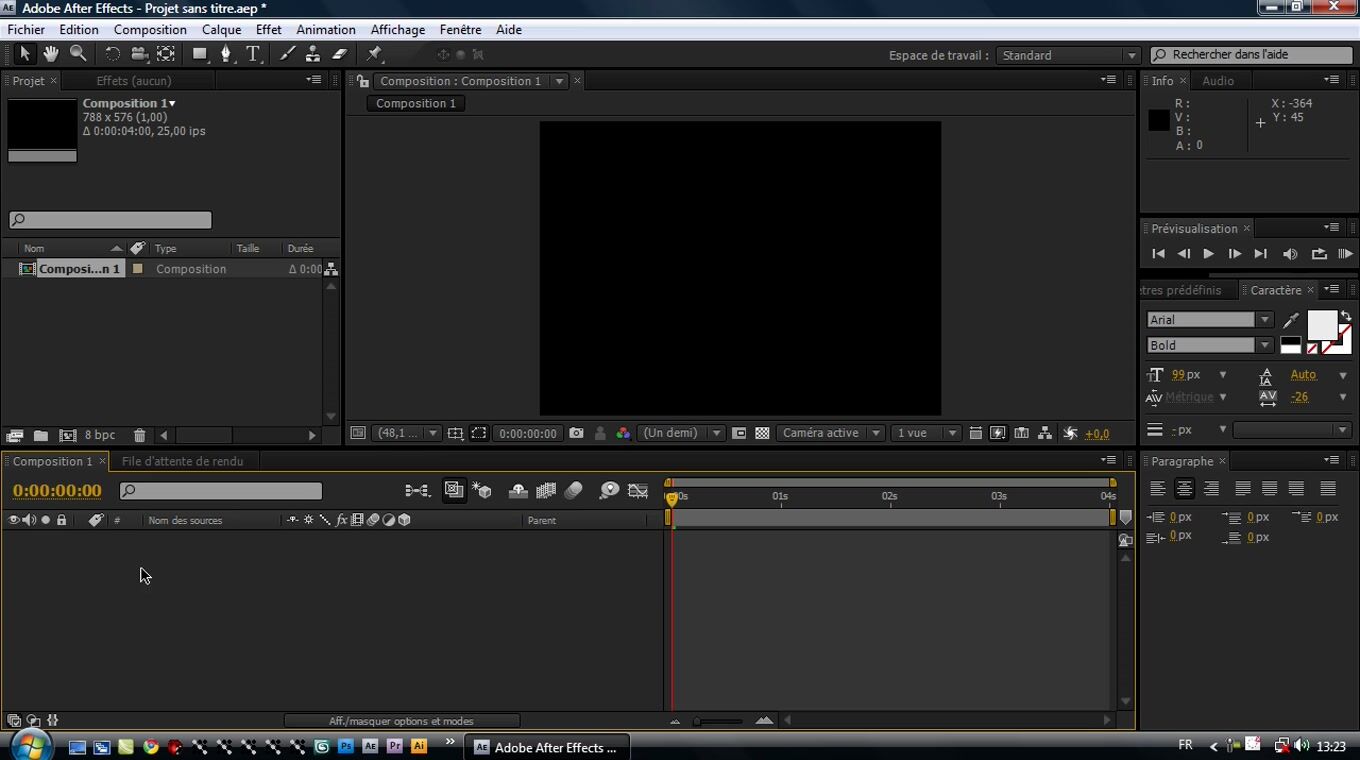The height and width of the screenshot is (760, 1360).
Task: Toggle audio mute in Preview panel
Action: pos(1290,254)
